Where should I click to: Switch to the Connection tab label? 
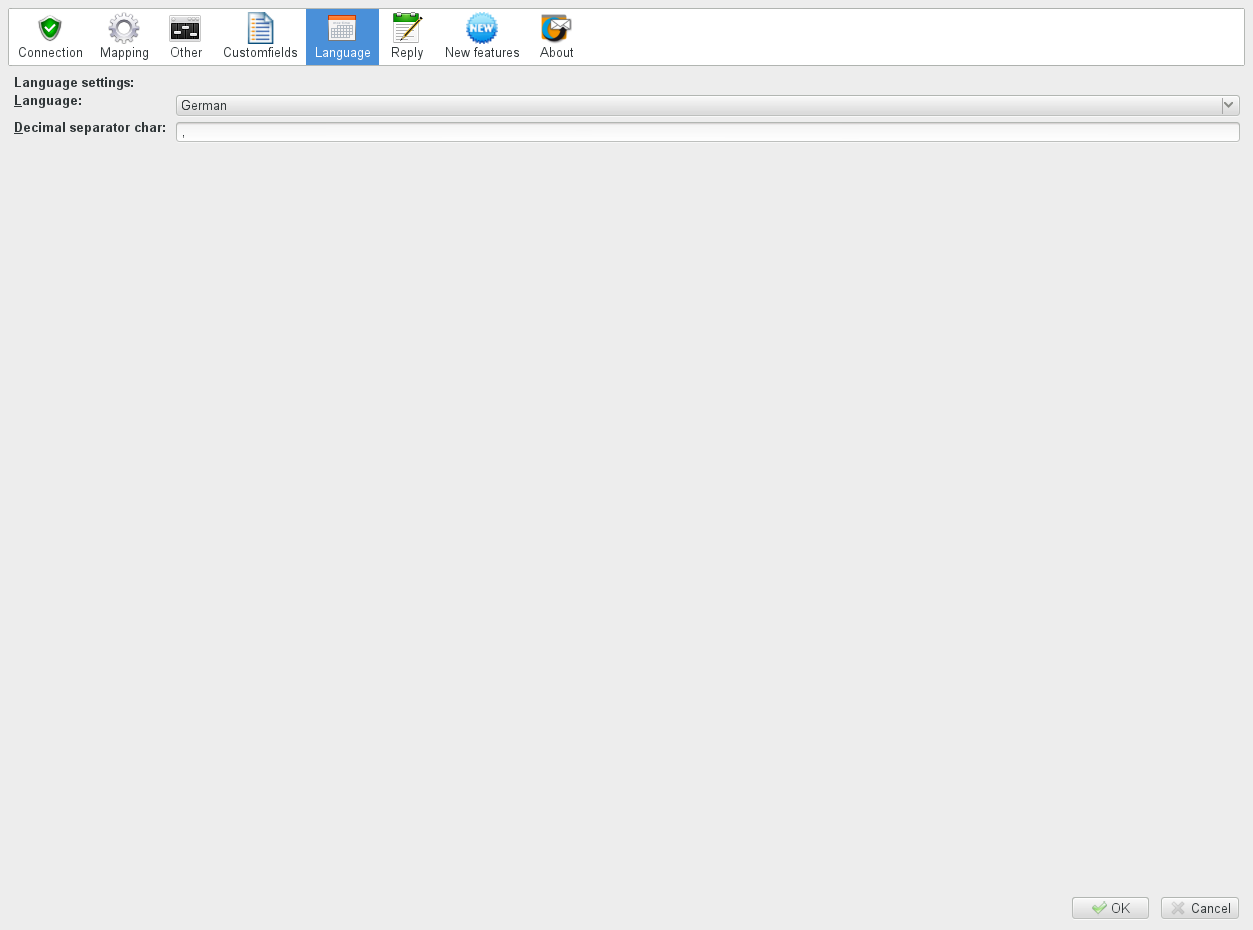(x=50, y=53)
